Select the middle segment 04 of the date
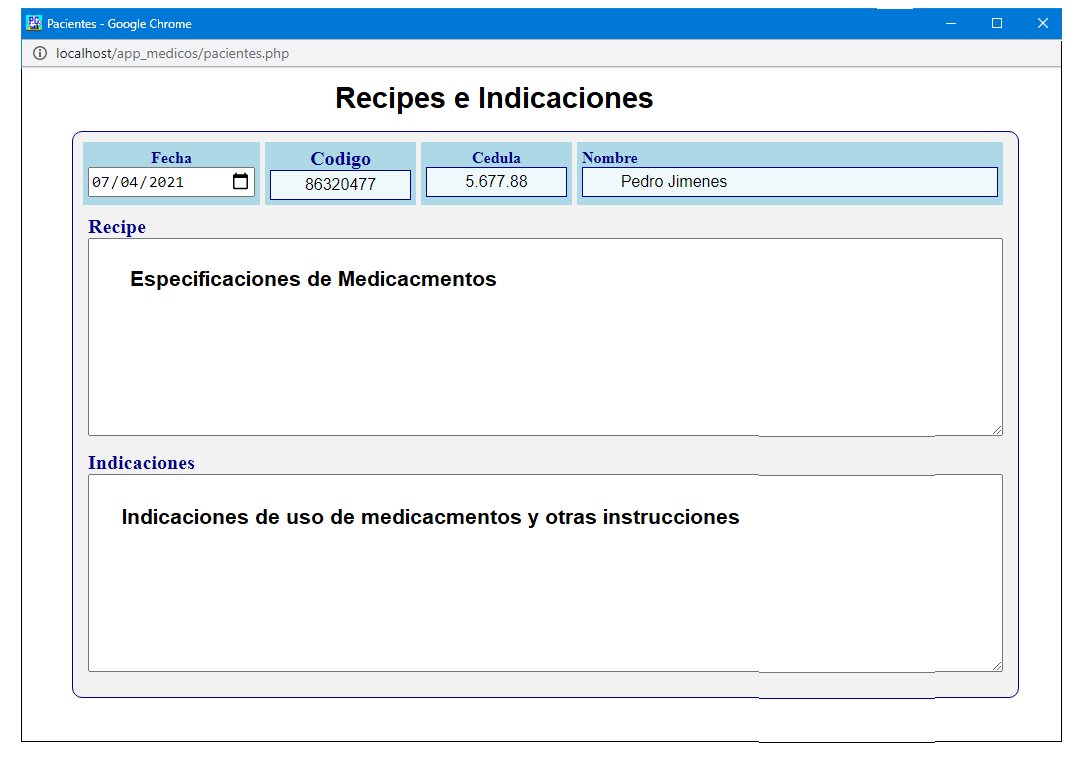1080x760 pixels. coord(128,182)
